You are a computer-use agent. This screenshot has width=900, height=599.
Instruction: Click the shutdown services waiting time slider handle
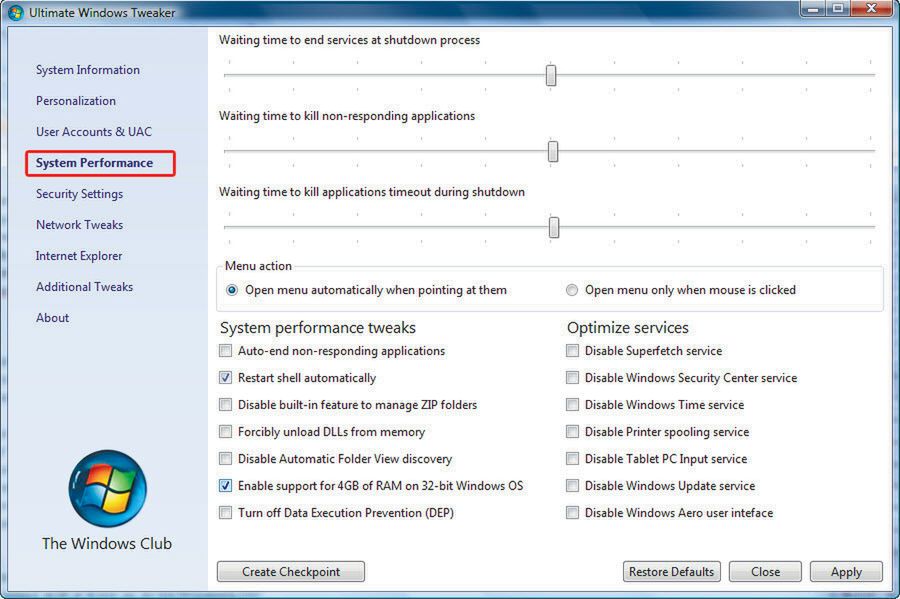tap(551, 75)
